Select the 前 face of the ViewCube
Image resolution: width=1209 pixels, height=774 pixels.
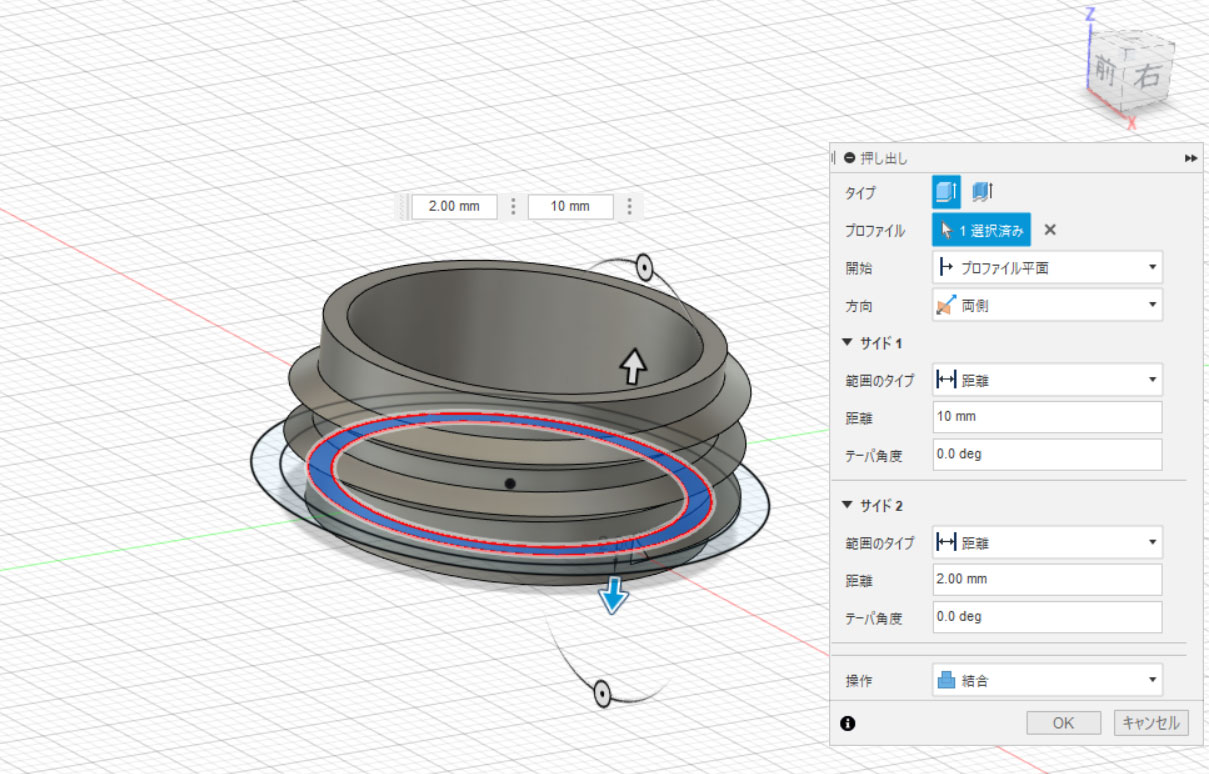click(1104, 70)
